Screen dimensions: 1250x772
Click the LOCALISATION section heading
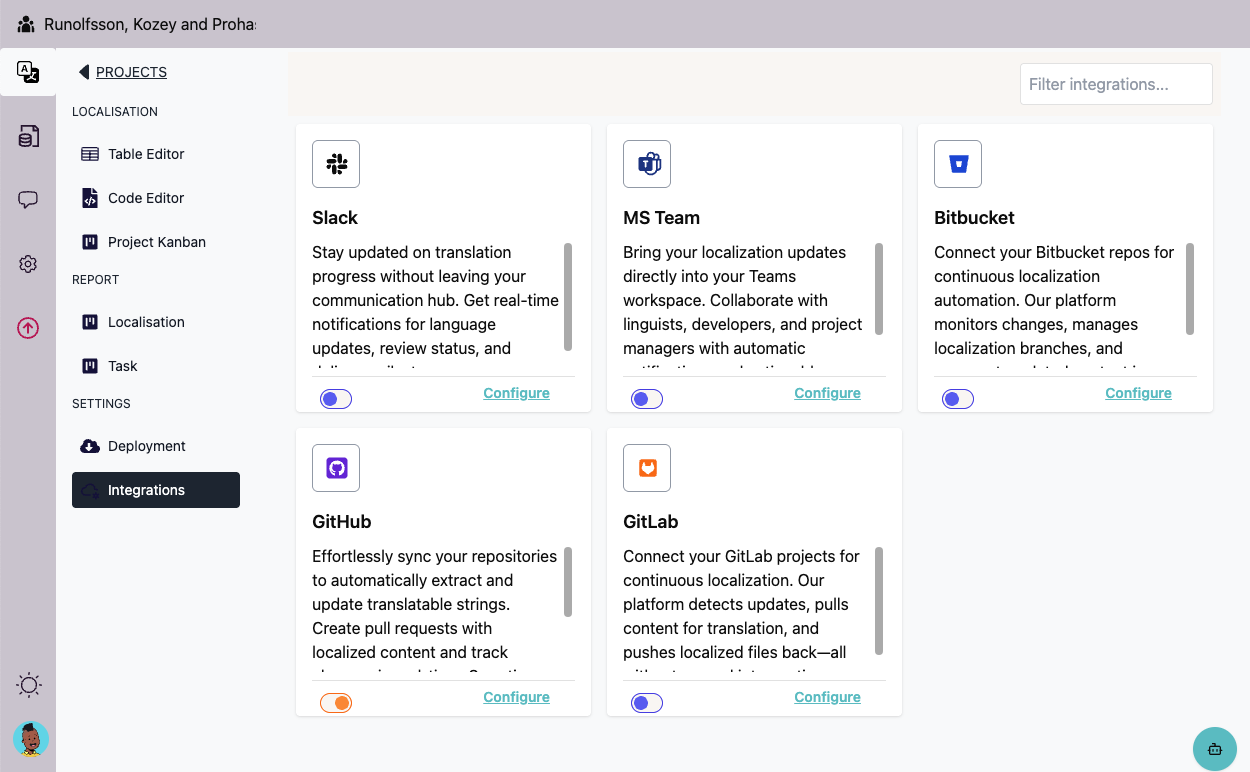(115, 112)
